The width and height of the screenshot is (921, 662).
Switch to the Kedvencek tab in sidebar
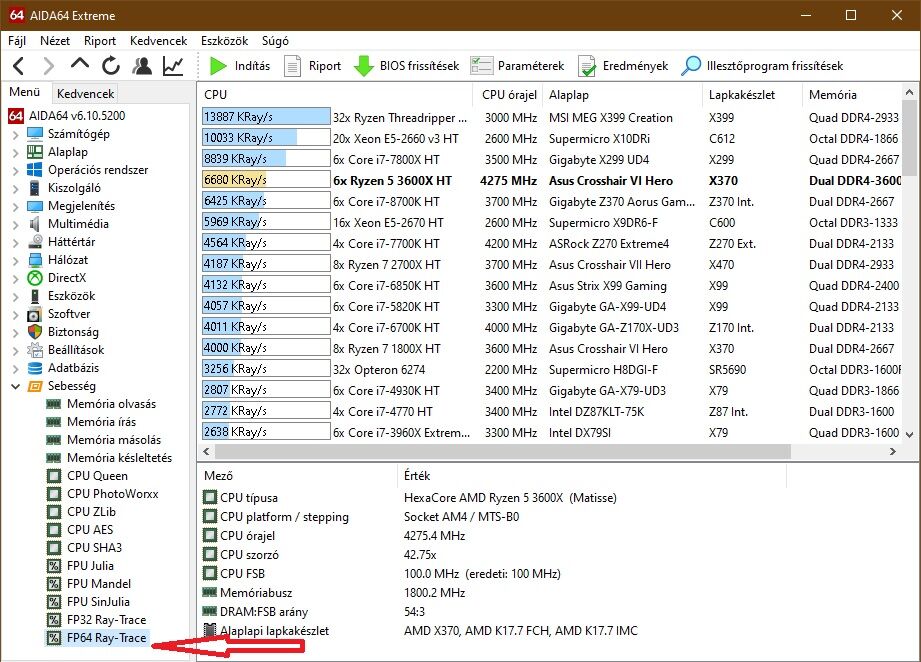tap(86, 93)
